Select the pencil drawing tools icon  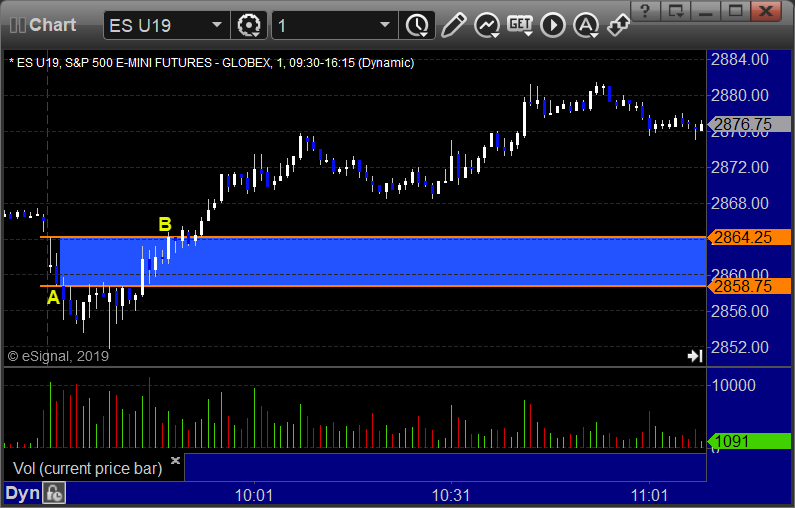tap(453, 25)
